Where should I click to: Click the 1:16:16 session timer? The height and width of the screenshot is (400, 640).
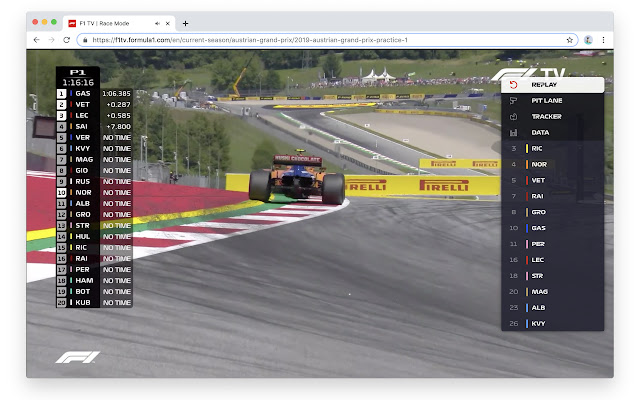[78, 82]
